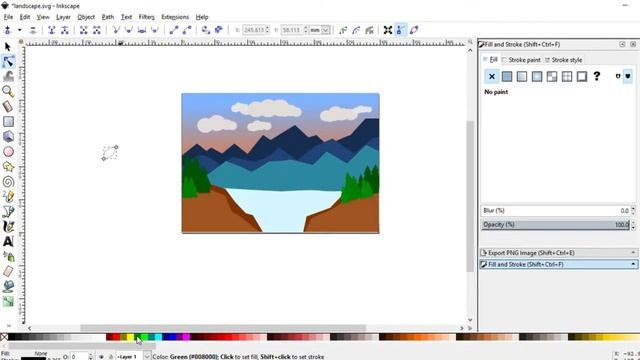Select the Calligraphy tool
Screen dimensions: 640x360
pyautogui.click(x=8, y=226)
